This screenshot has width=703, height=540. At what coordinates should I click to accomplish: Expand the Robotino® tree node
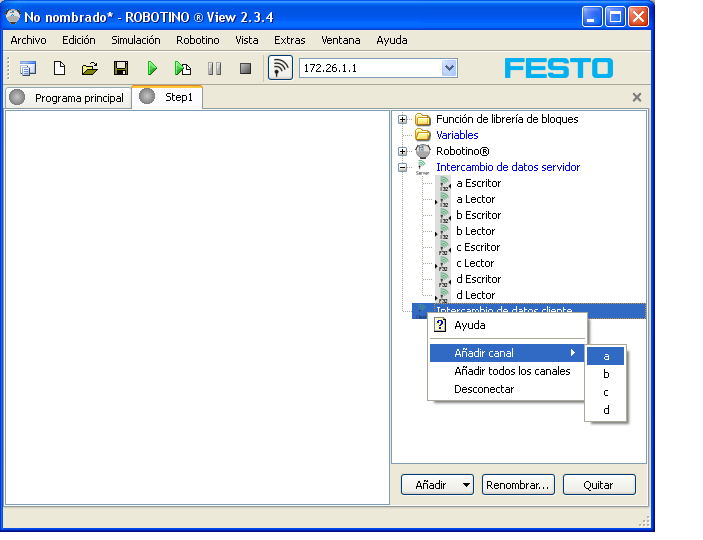403,152
